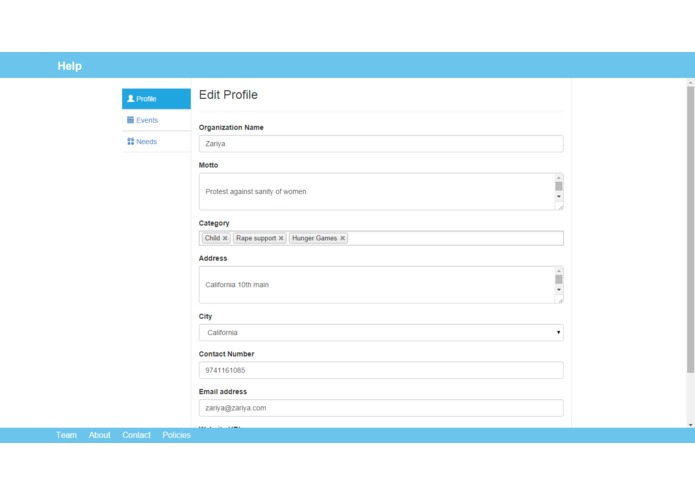
Task: Open the About footer link
Action: coord(99,435)
